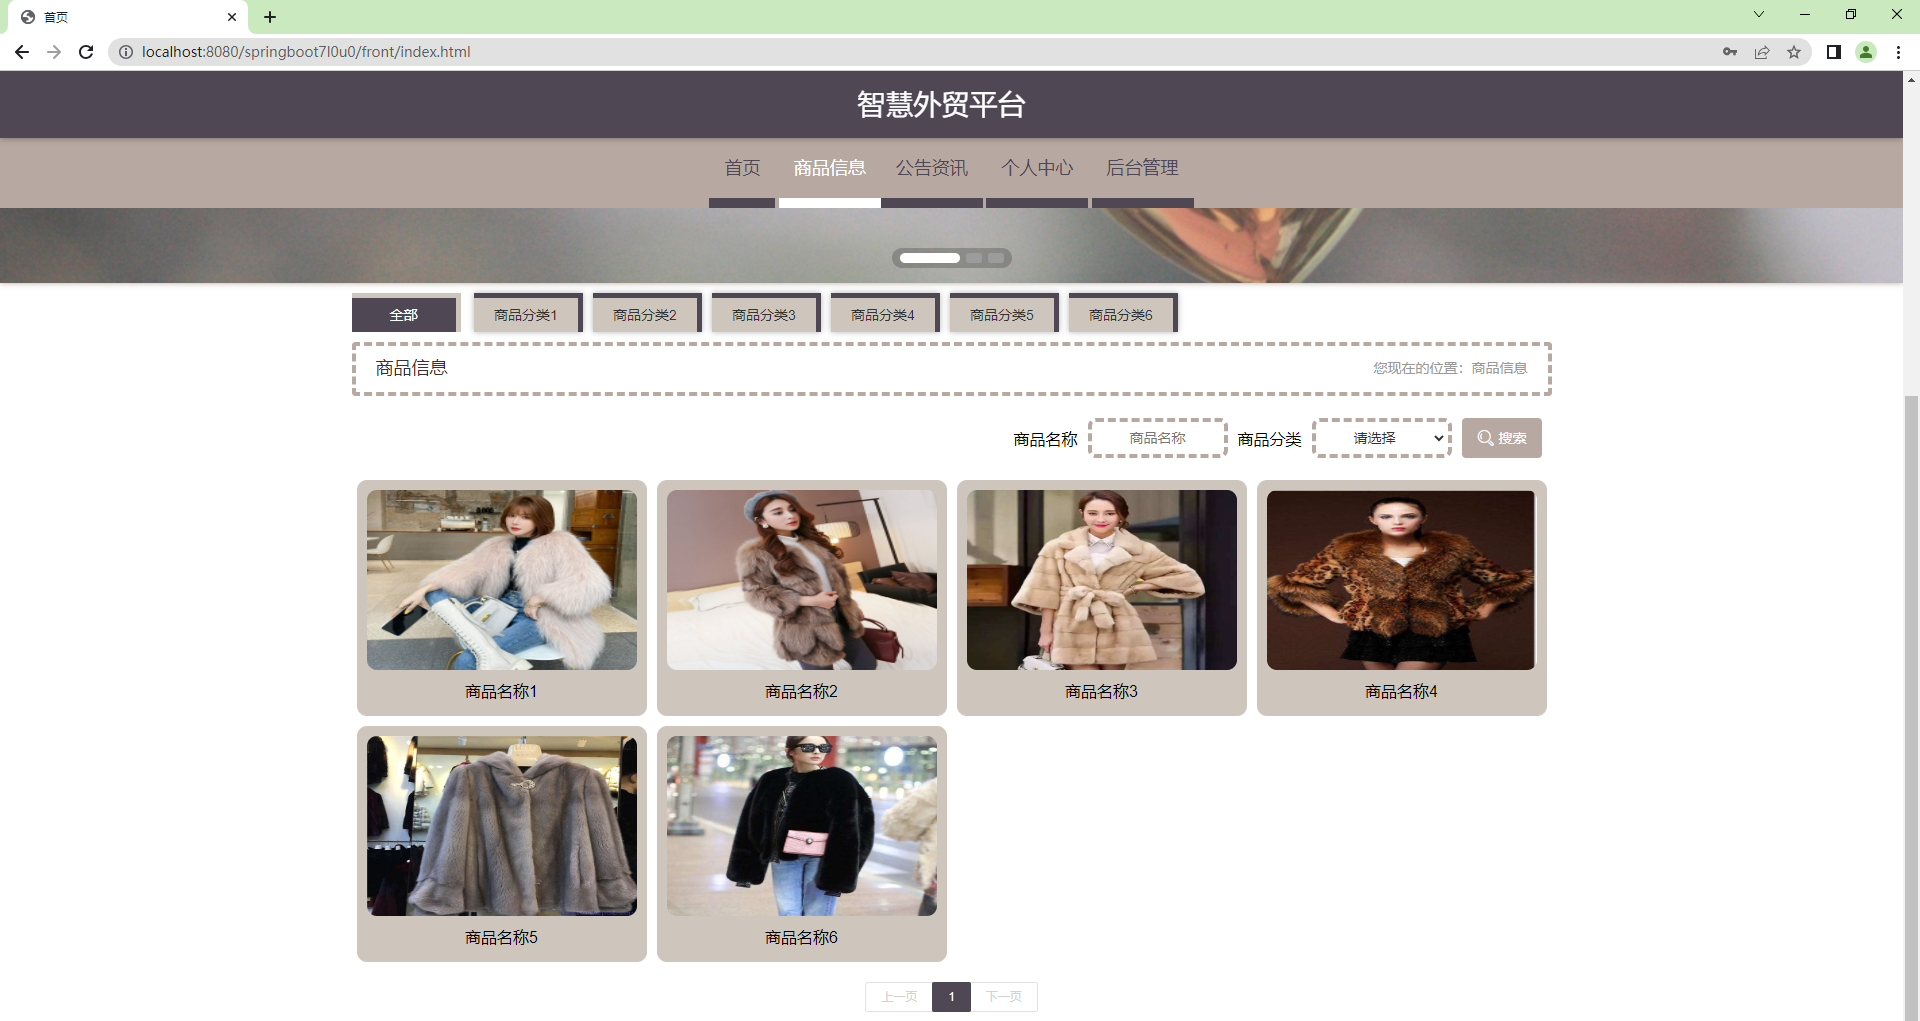Viewport: 1920px width, 1021px height.
Task: Click the 智慧外贸平台 site title
Action: pyautogui.click(x=941, y=105)
